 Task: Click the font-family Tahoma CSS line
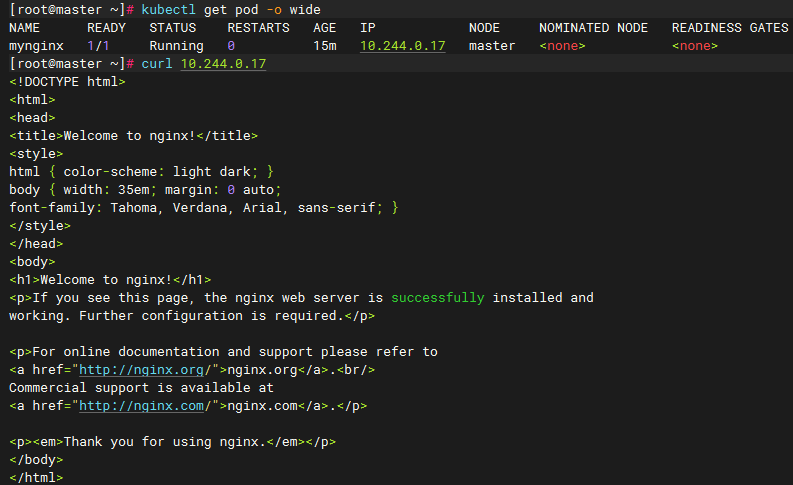pos(203,208)
